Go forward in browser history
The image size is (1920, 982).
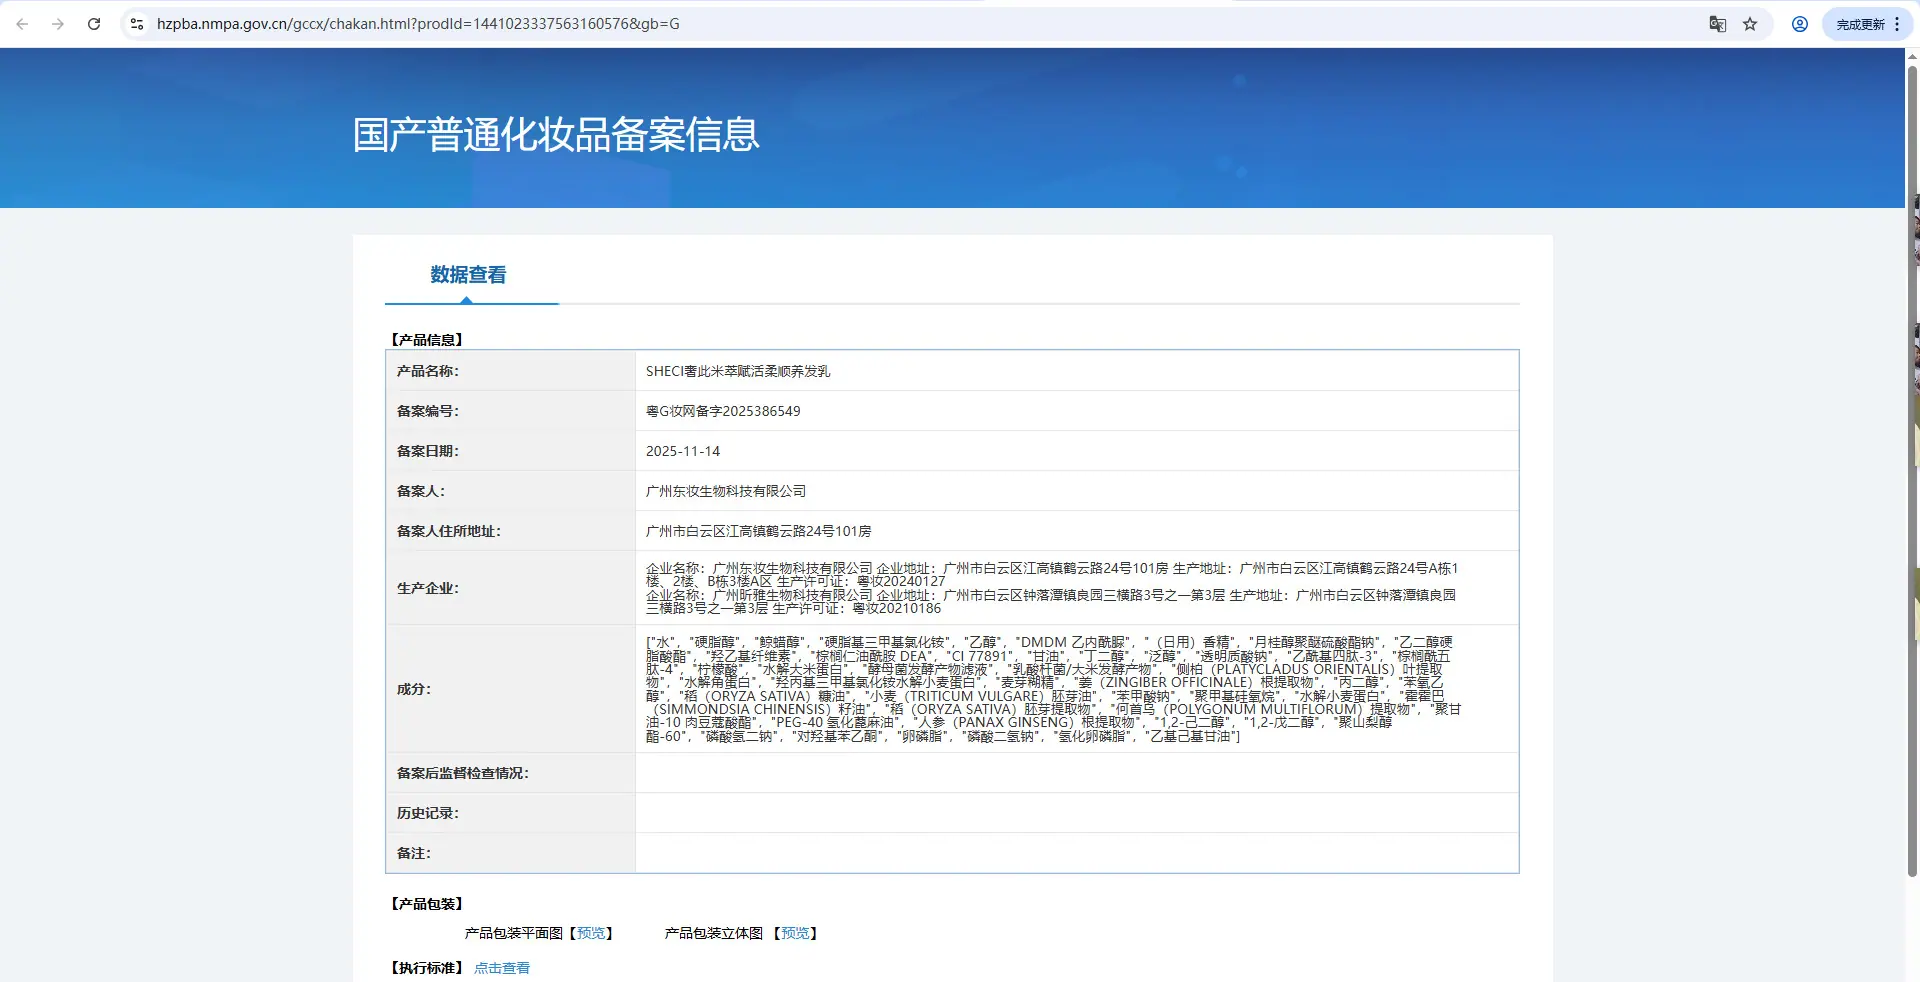[x=58, y=24]
